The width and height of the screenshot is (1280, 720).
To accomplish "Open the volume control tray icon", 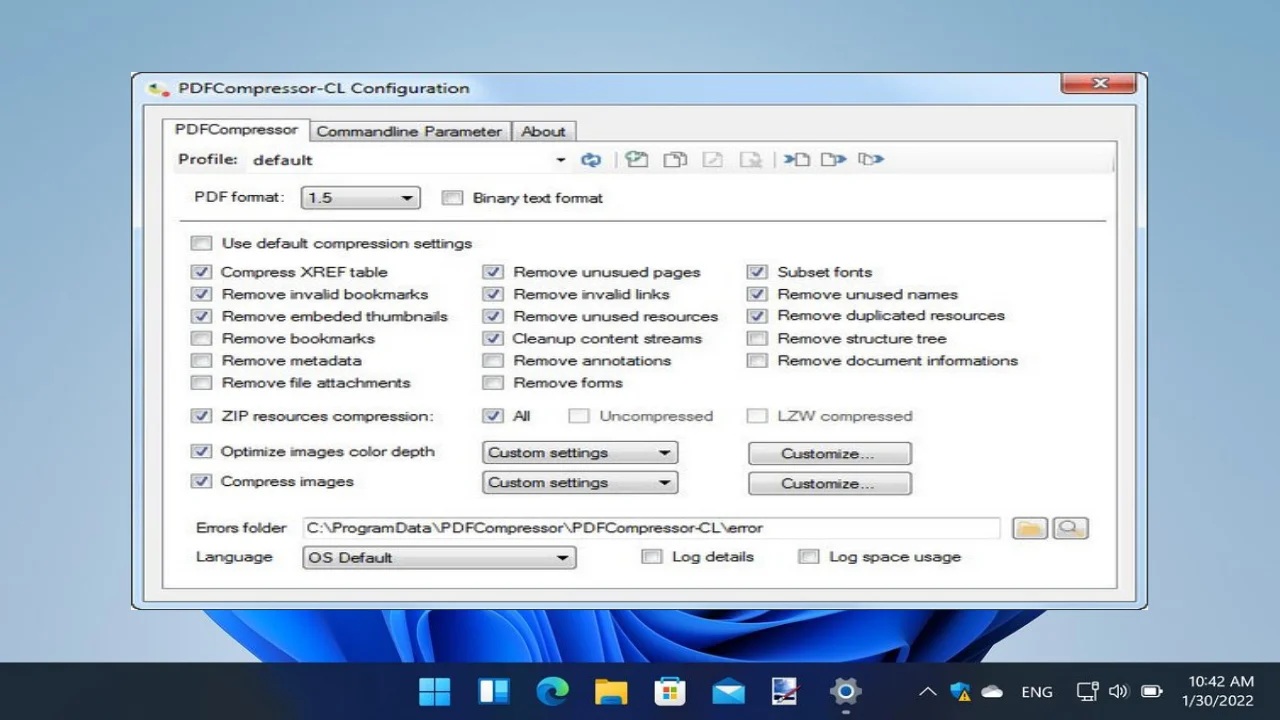I will [x=1119, y=691].
